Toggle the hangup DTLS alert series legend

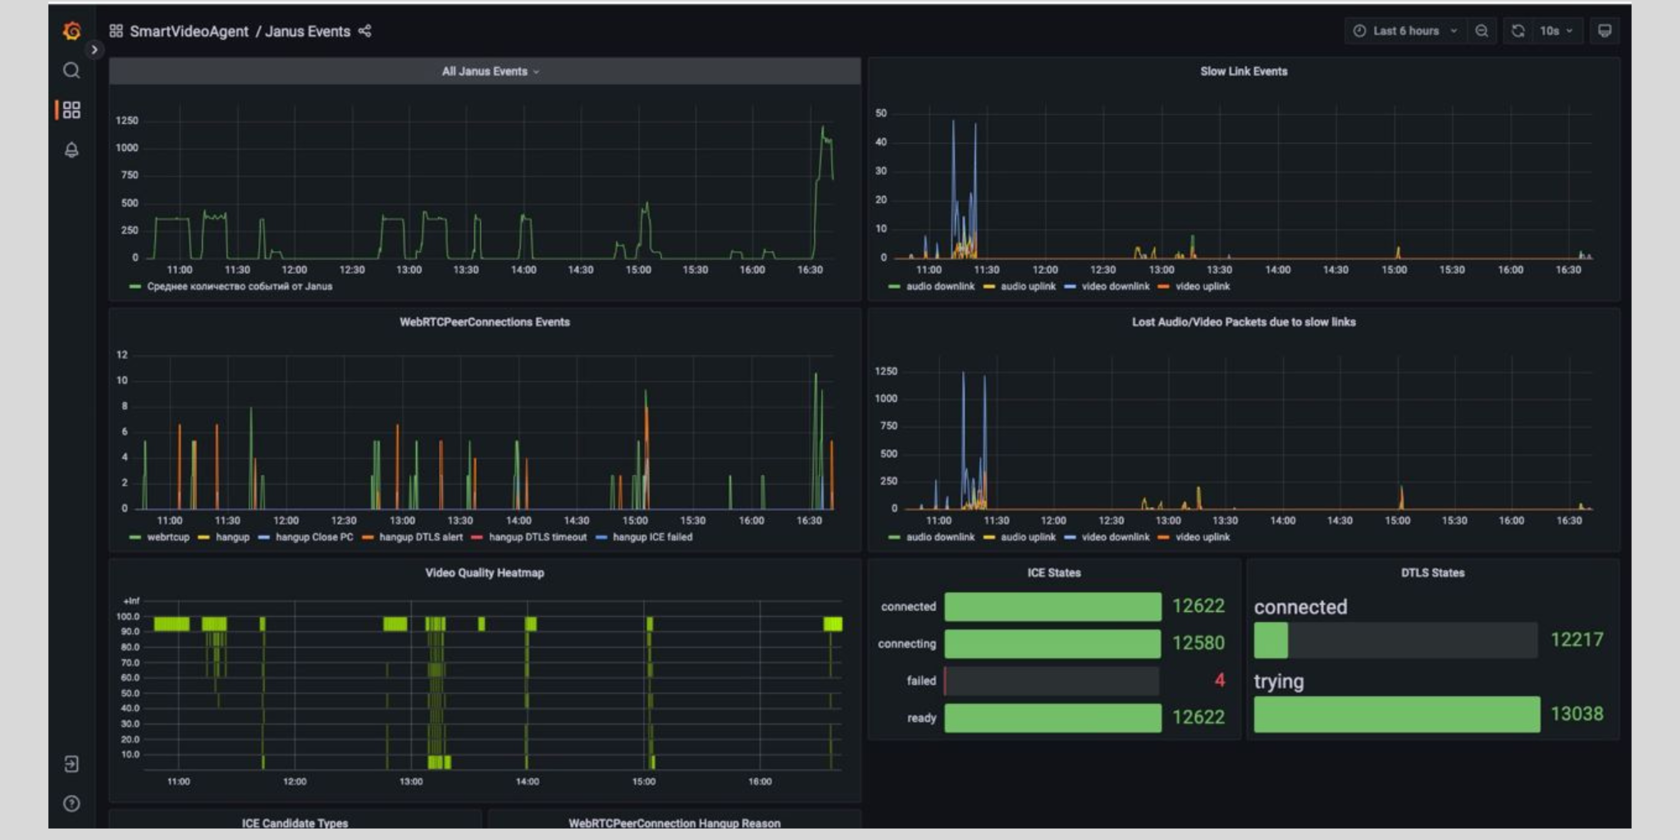[x=421, y=538]
